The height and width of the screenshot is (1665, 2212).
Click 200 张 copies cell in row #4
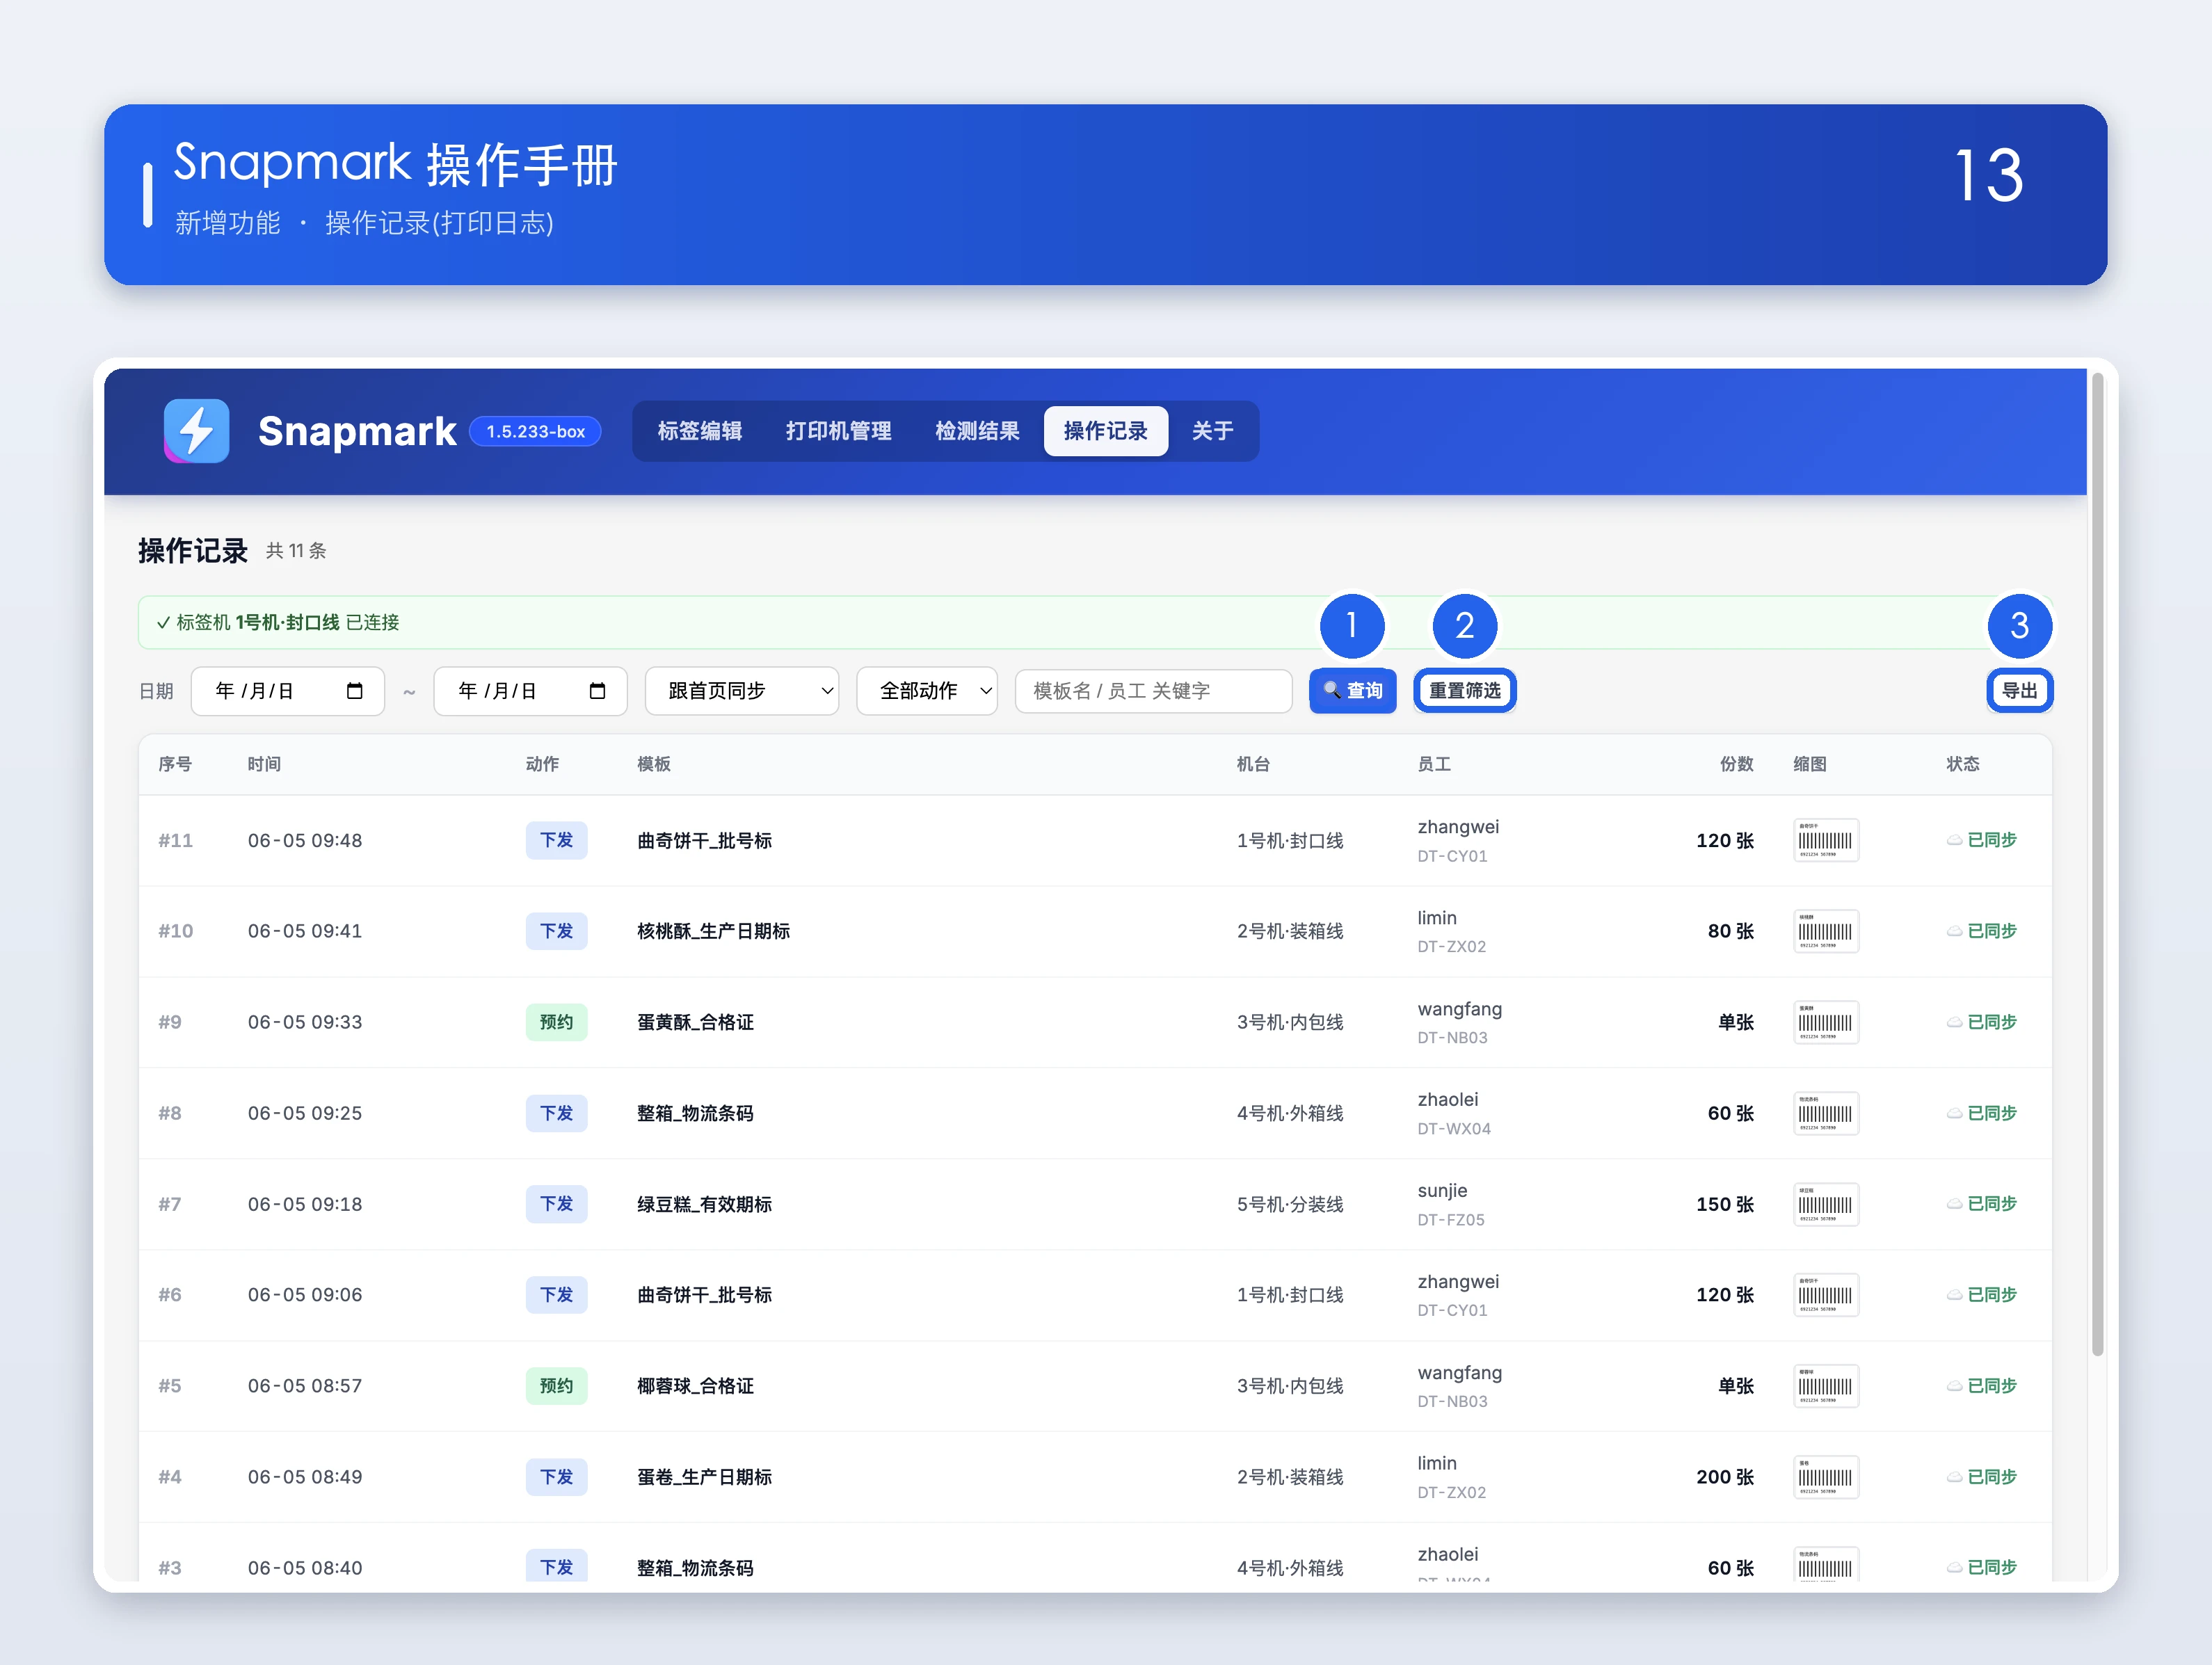(1725, 1477)
